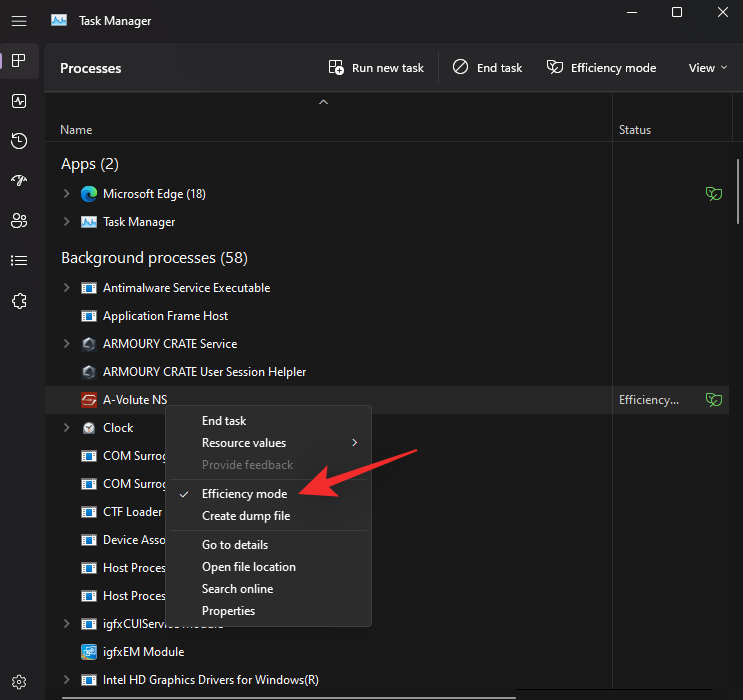This screenshot has height=700, width=743.
Task: Expand Antimalware Service Executable entry
Action: pos(67,288)
